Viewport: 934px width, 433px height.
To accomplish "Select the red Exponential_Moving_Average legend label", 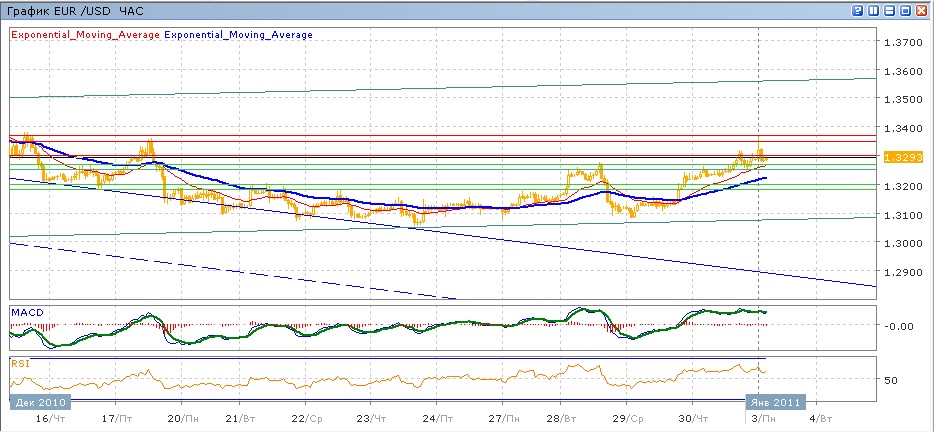I will (85, 34).
